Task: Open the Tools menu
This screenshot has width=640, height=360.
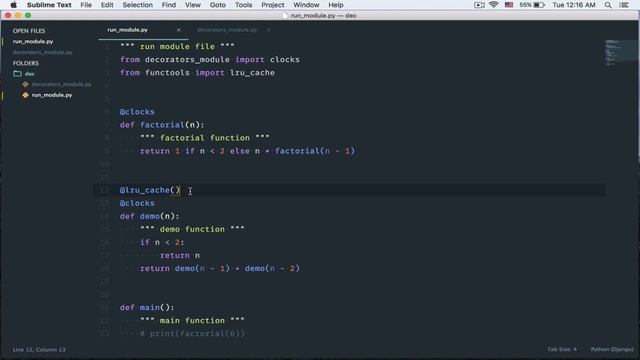Action: pos(243,5)
